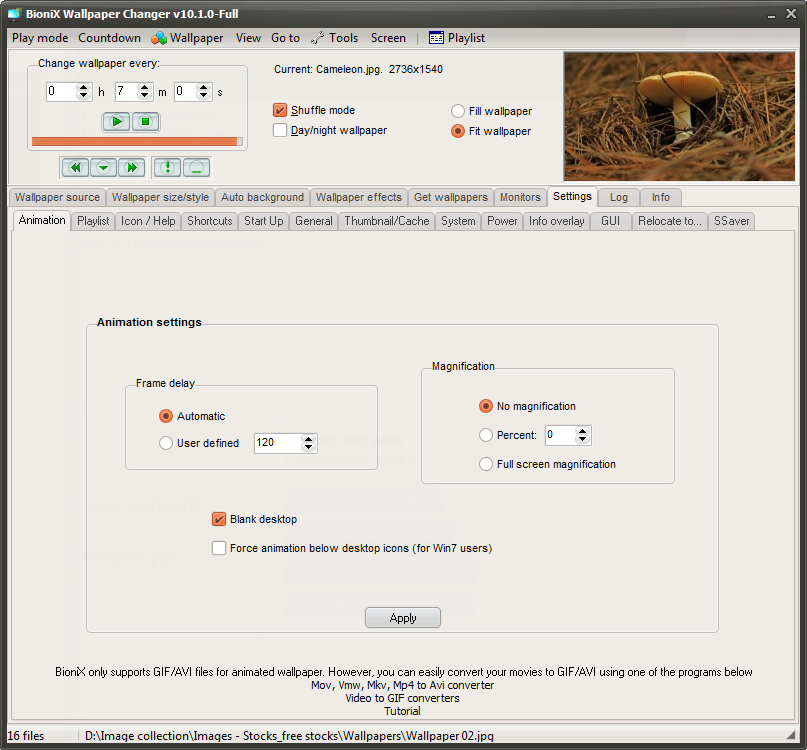Select User defined frame delay option
Viewport: 807px width, 750px height.
coord(165,443)
